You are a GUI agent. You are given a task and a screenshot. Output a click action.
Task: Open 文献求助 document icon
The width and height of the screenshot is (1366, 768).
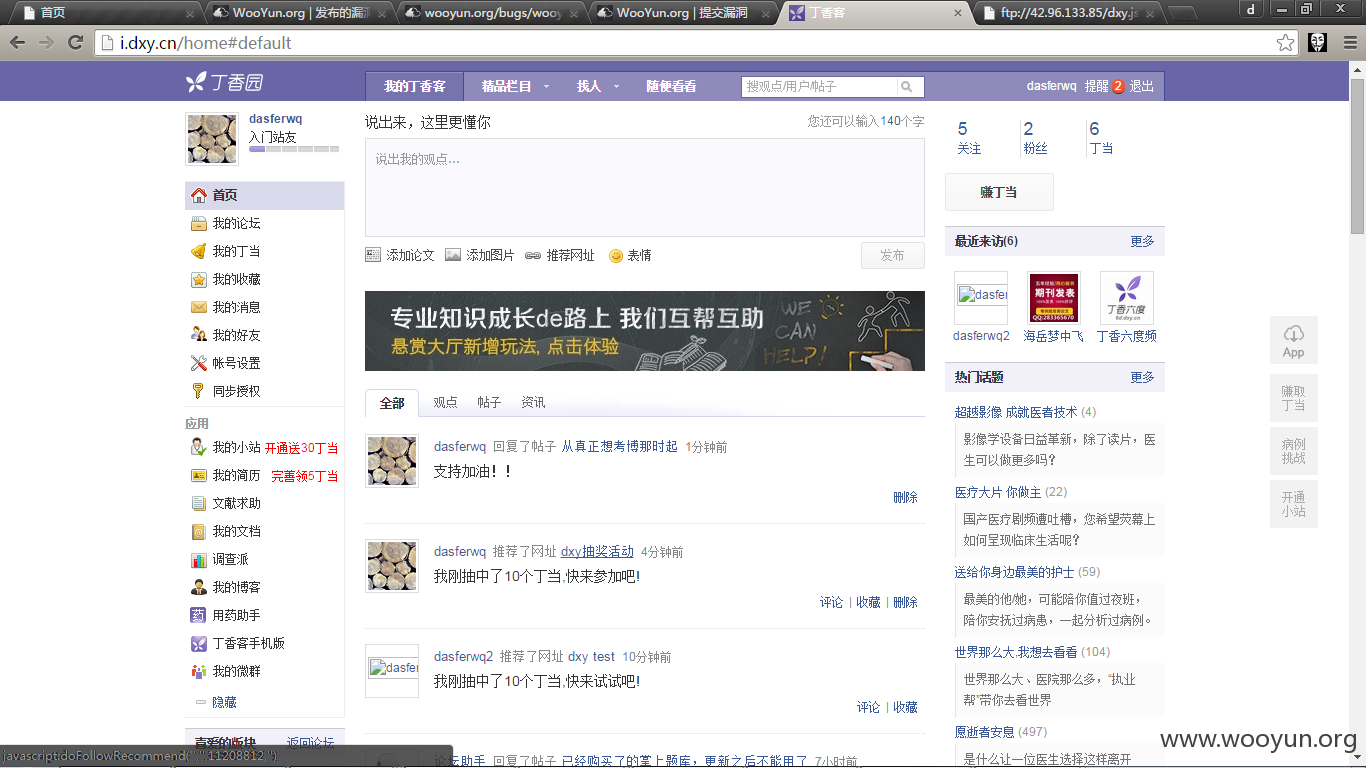[199, 503]
